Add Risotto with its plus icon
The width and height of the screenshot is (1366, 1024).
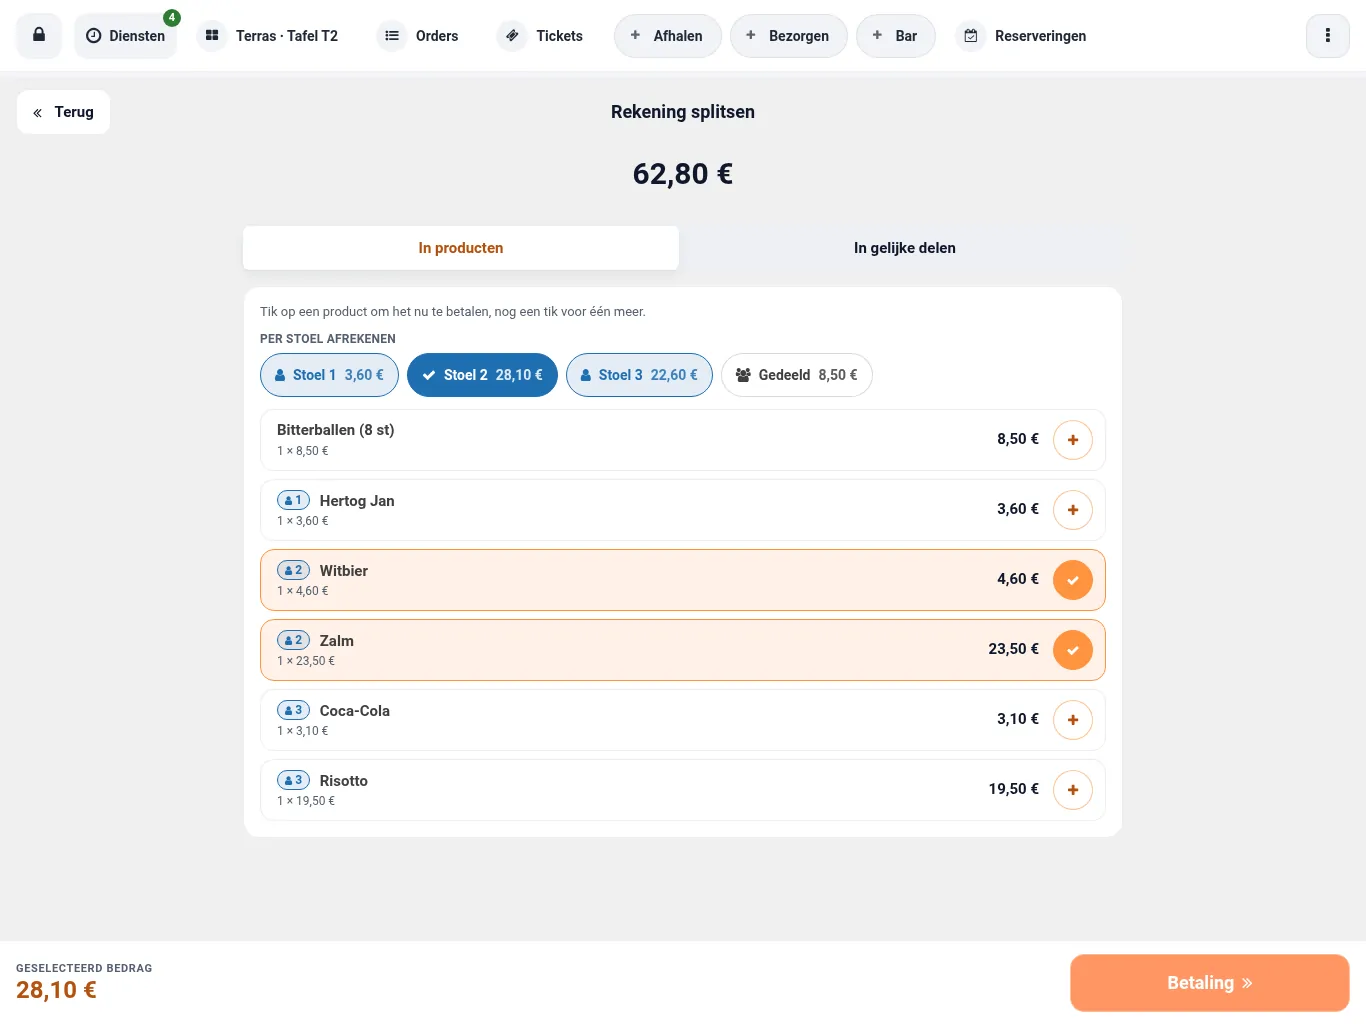1072,790
